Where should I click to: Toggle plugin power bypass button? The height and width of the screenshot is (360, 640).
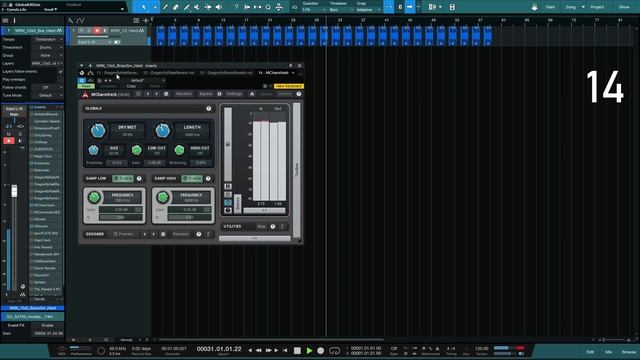[x=82, y=80]
